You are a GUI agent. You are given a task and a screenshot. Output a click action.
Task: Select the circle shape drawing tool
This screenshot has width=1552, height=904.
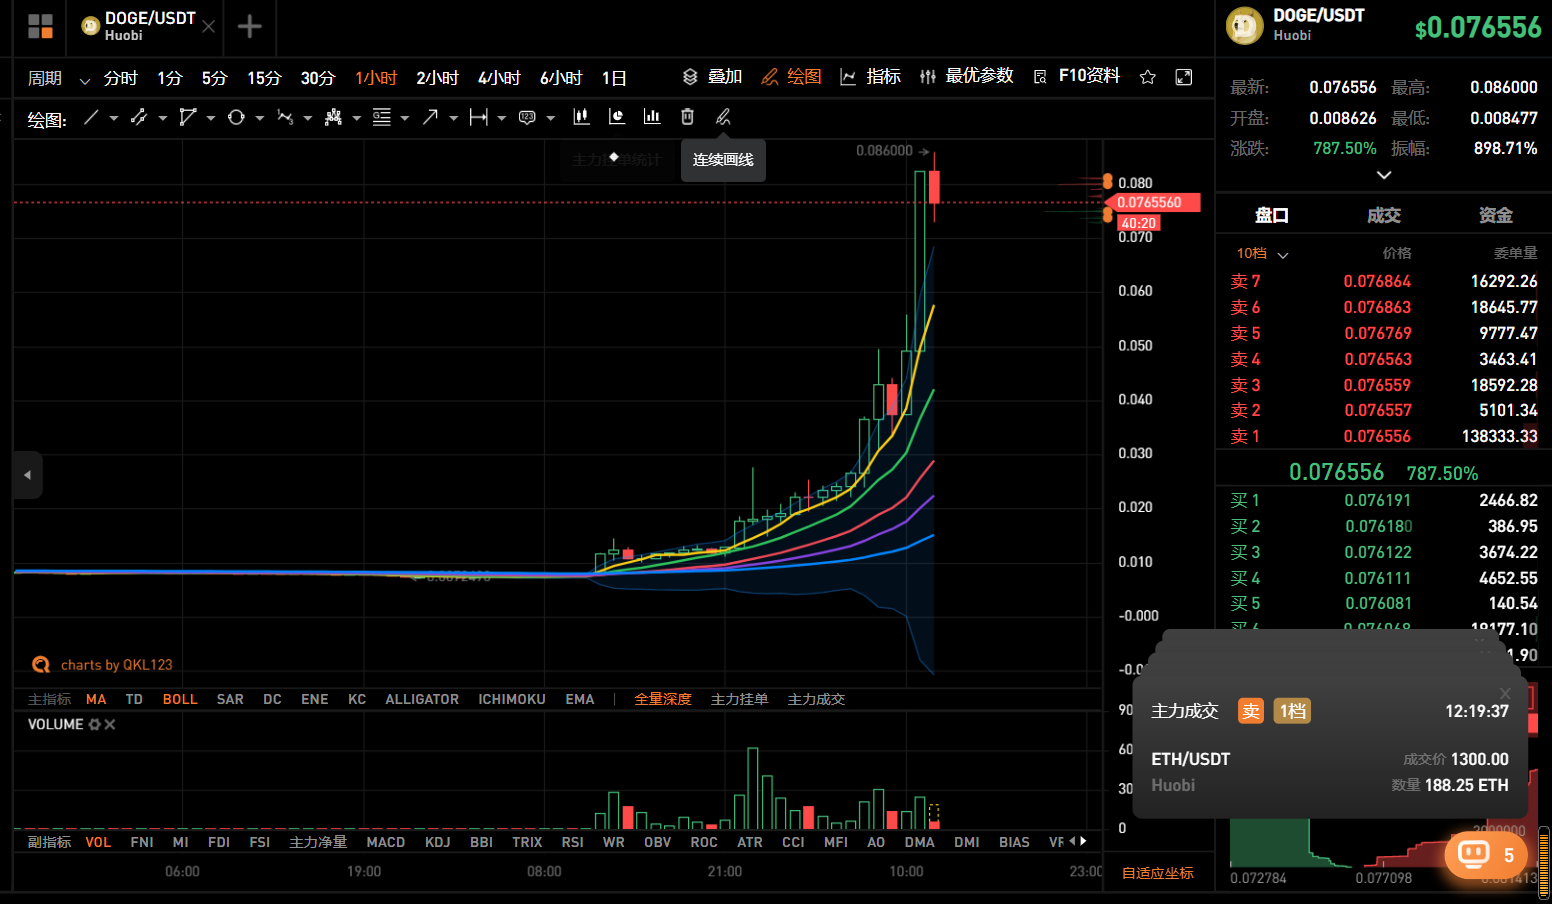click(x=236, y=118)
